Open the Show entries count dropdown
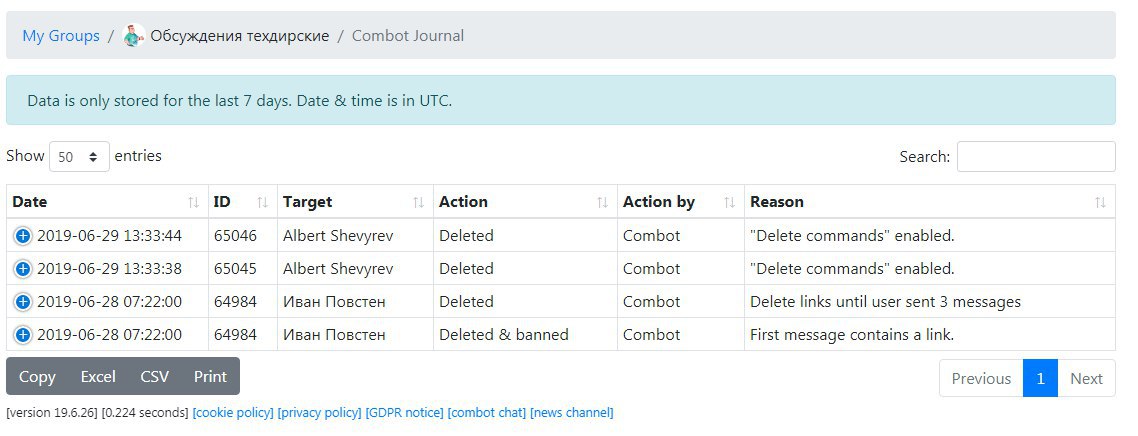This screenshot has height=436, width=1138. [79, 157]
